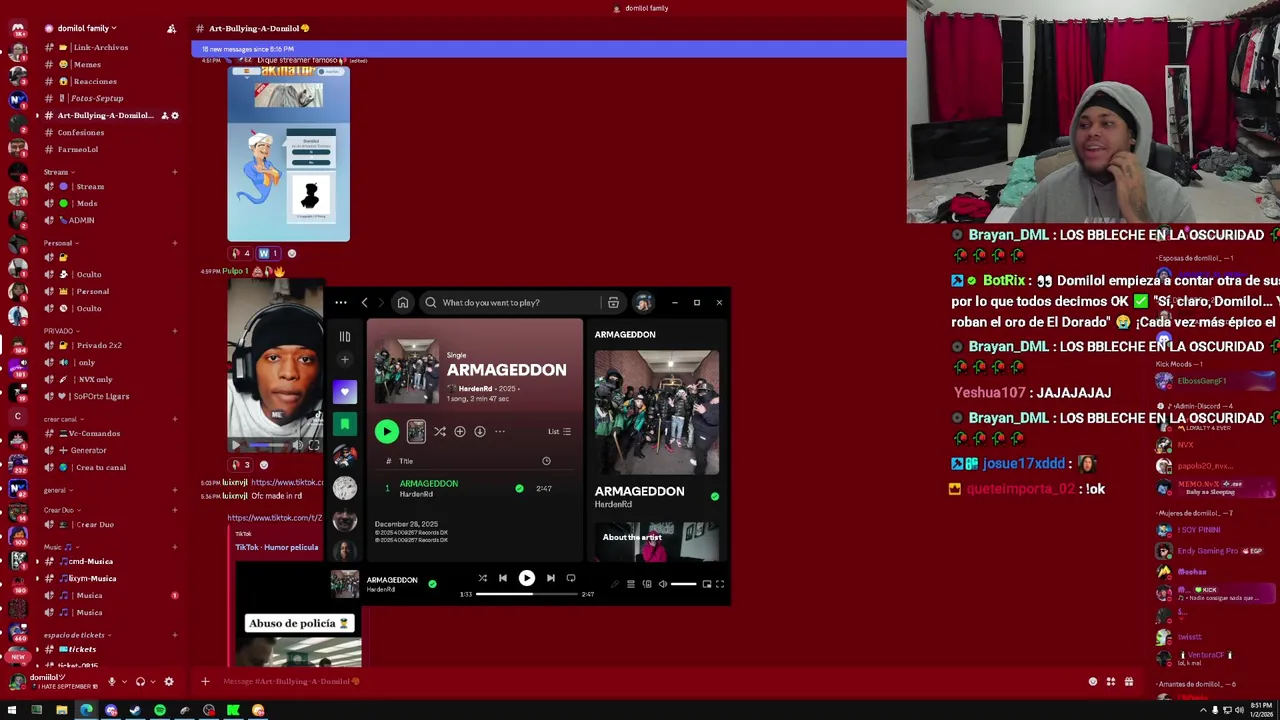Open Discord user settings gear
The image size is (1280, 720).
pos(168,682)
